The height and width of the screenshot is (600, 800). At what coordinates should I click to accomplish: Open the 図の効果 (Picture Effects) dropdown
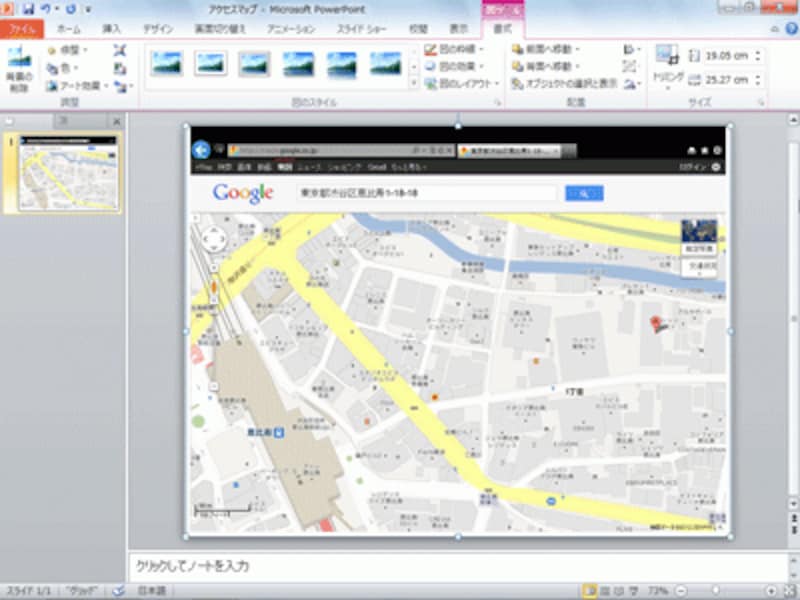click(454, 66)
